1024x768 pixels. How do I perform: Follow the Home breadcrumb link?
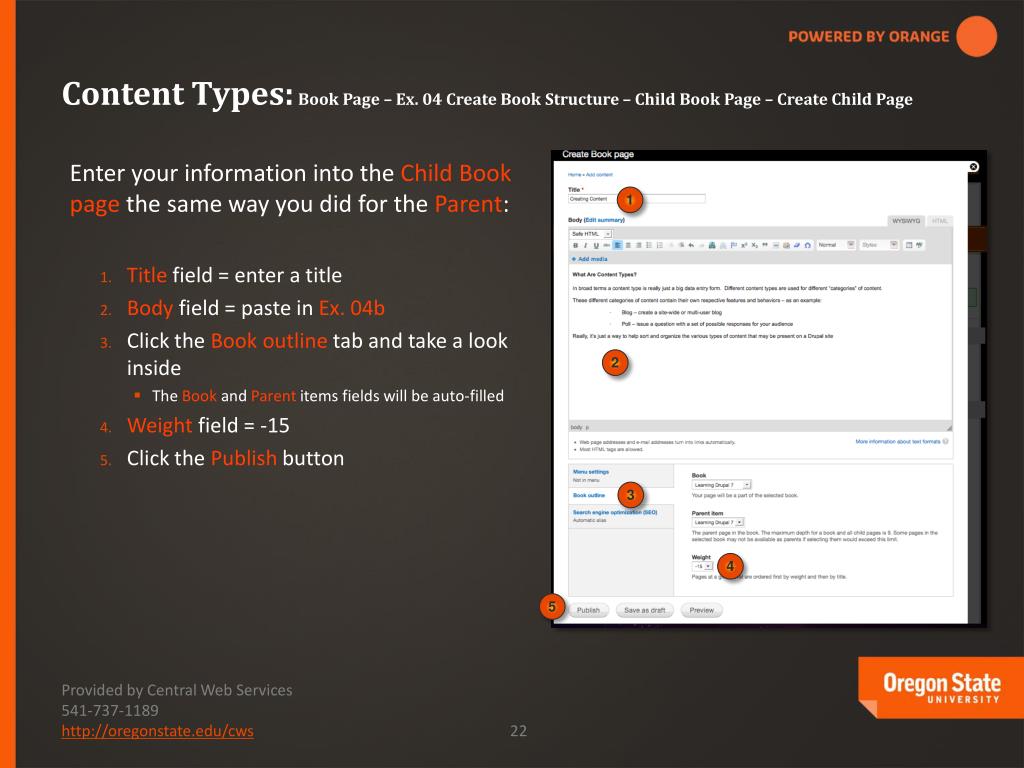tap(574, 175)
